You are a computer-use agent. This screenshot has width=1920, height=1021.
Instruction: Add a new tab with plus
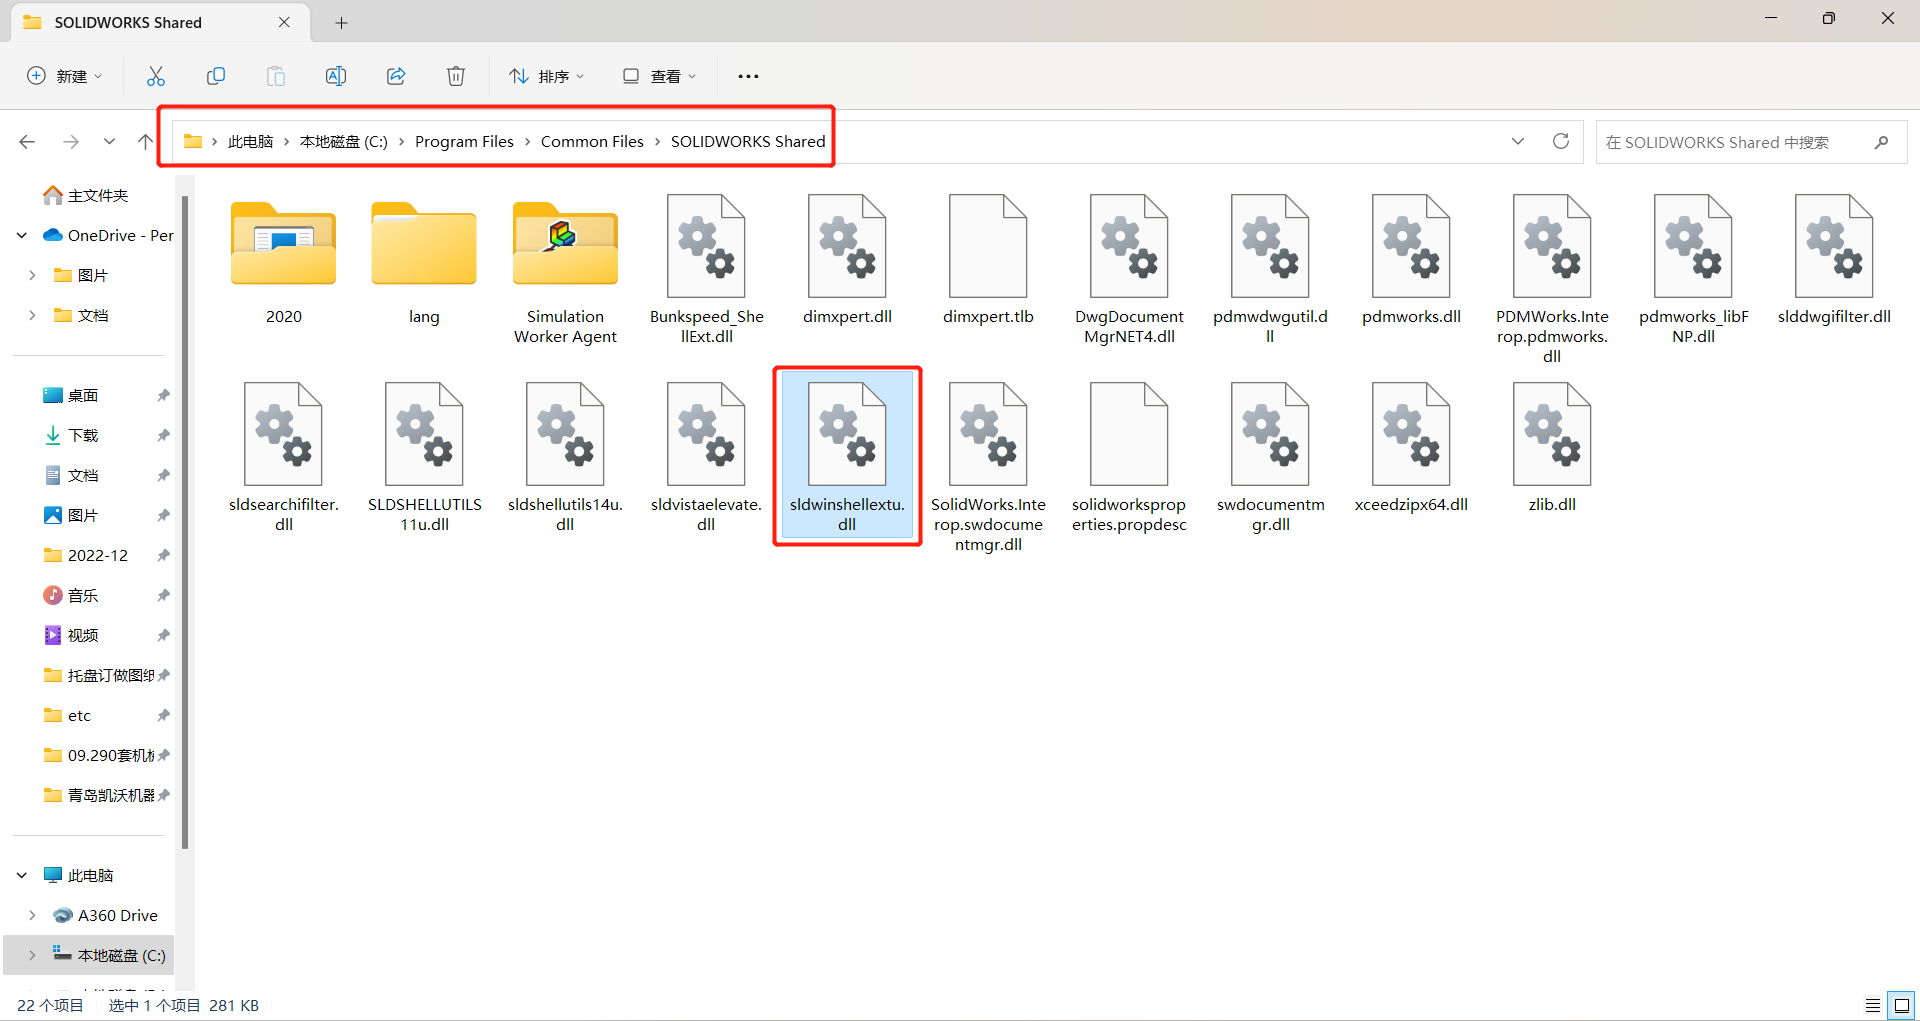341,22
